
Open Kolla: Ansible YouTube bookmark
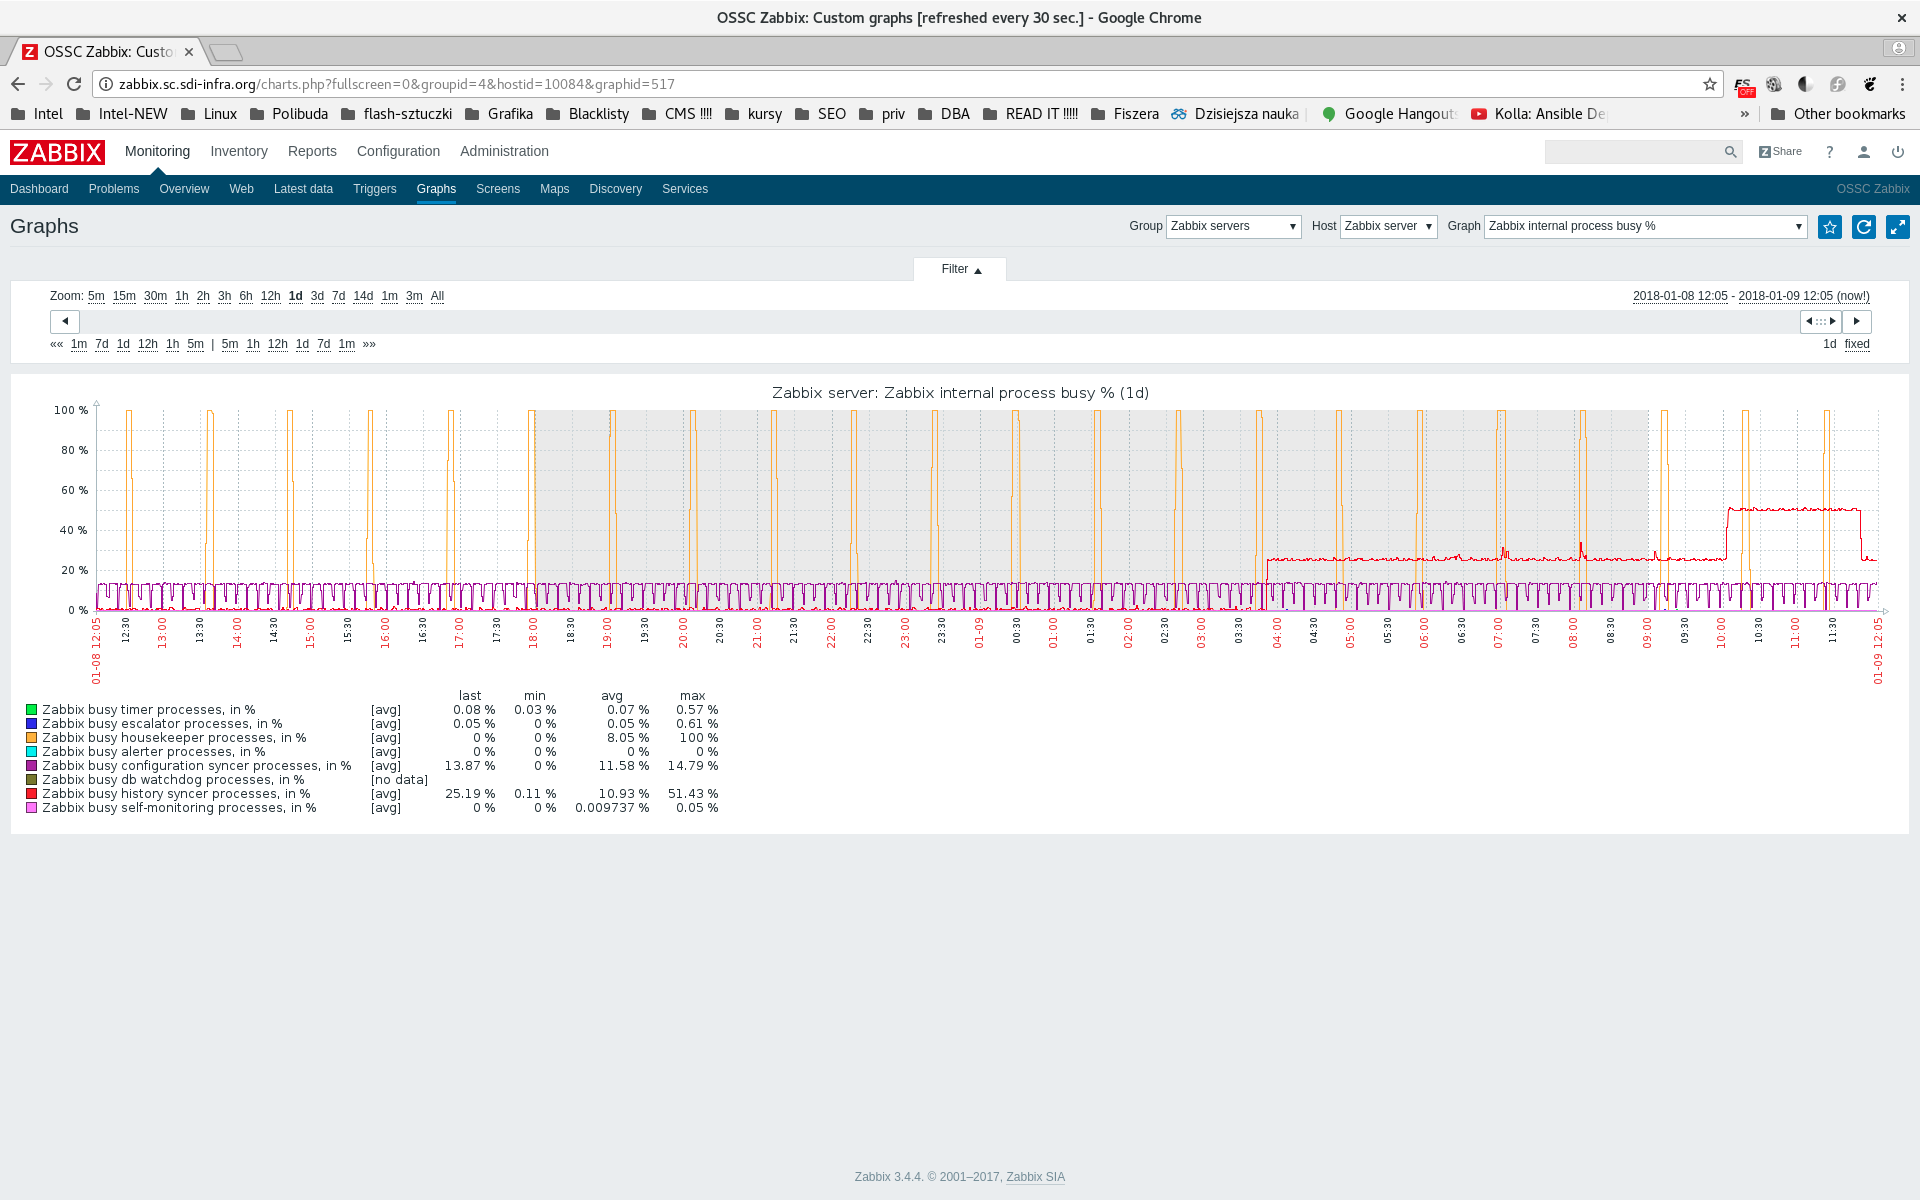pyautogui.click(x=1538, y=114)
